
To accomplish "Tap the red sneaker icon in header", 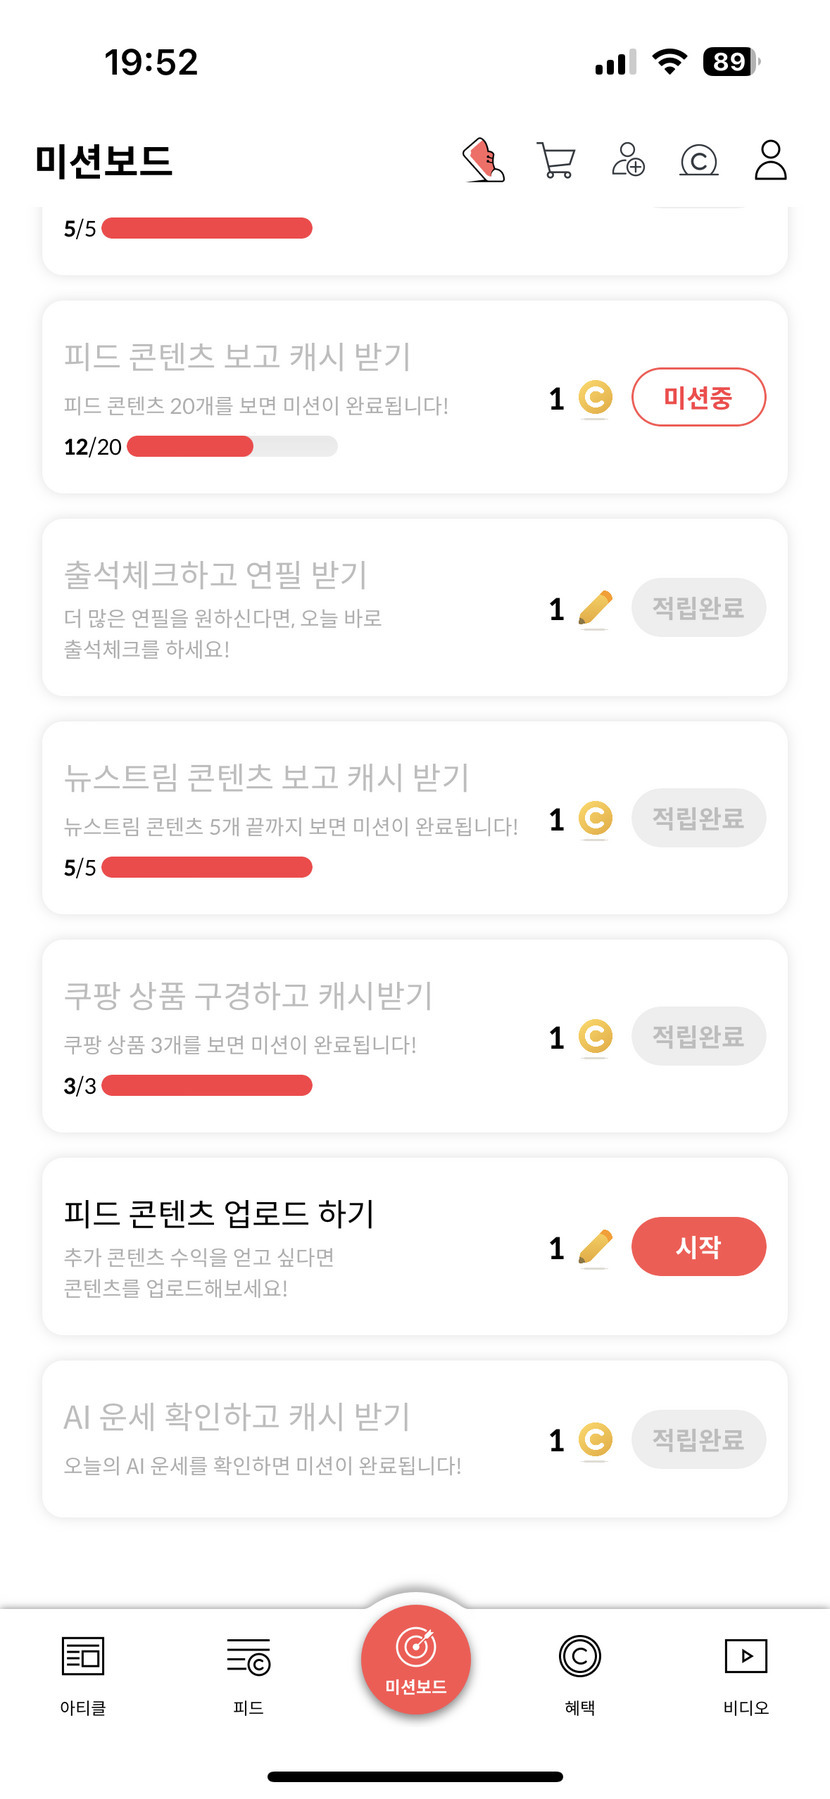I will (x=484, y=160).
